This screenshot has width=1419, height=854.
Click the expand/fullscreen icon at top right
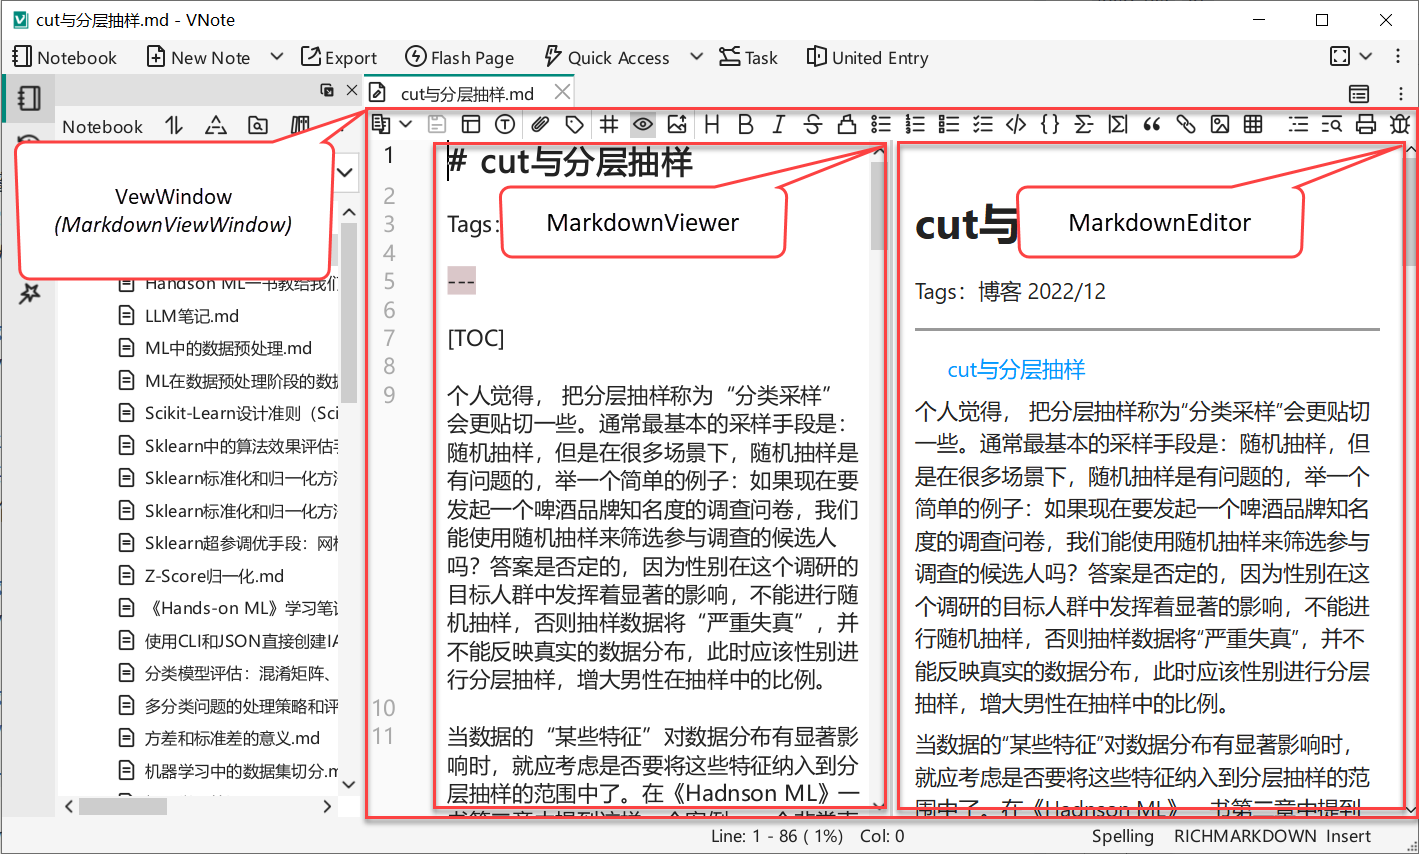coord(1340,56)
